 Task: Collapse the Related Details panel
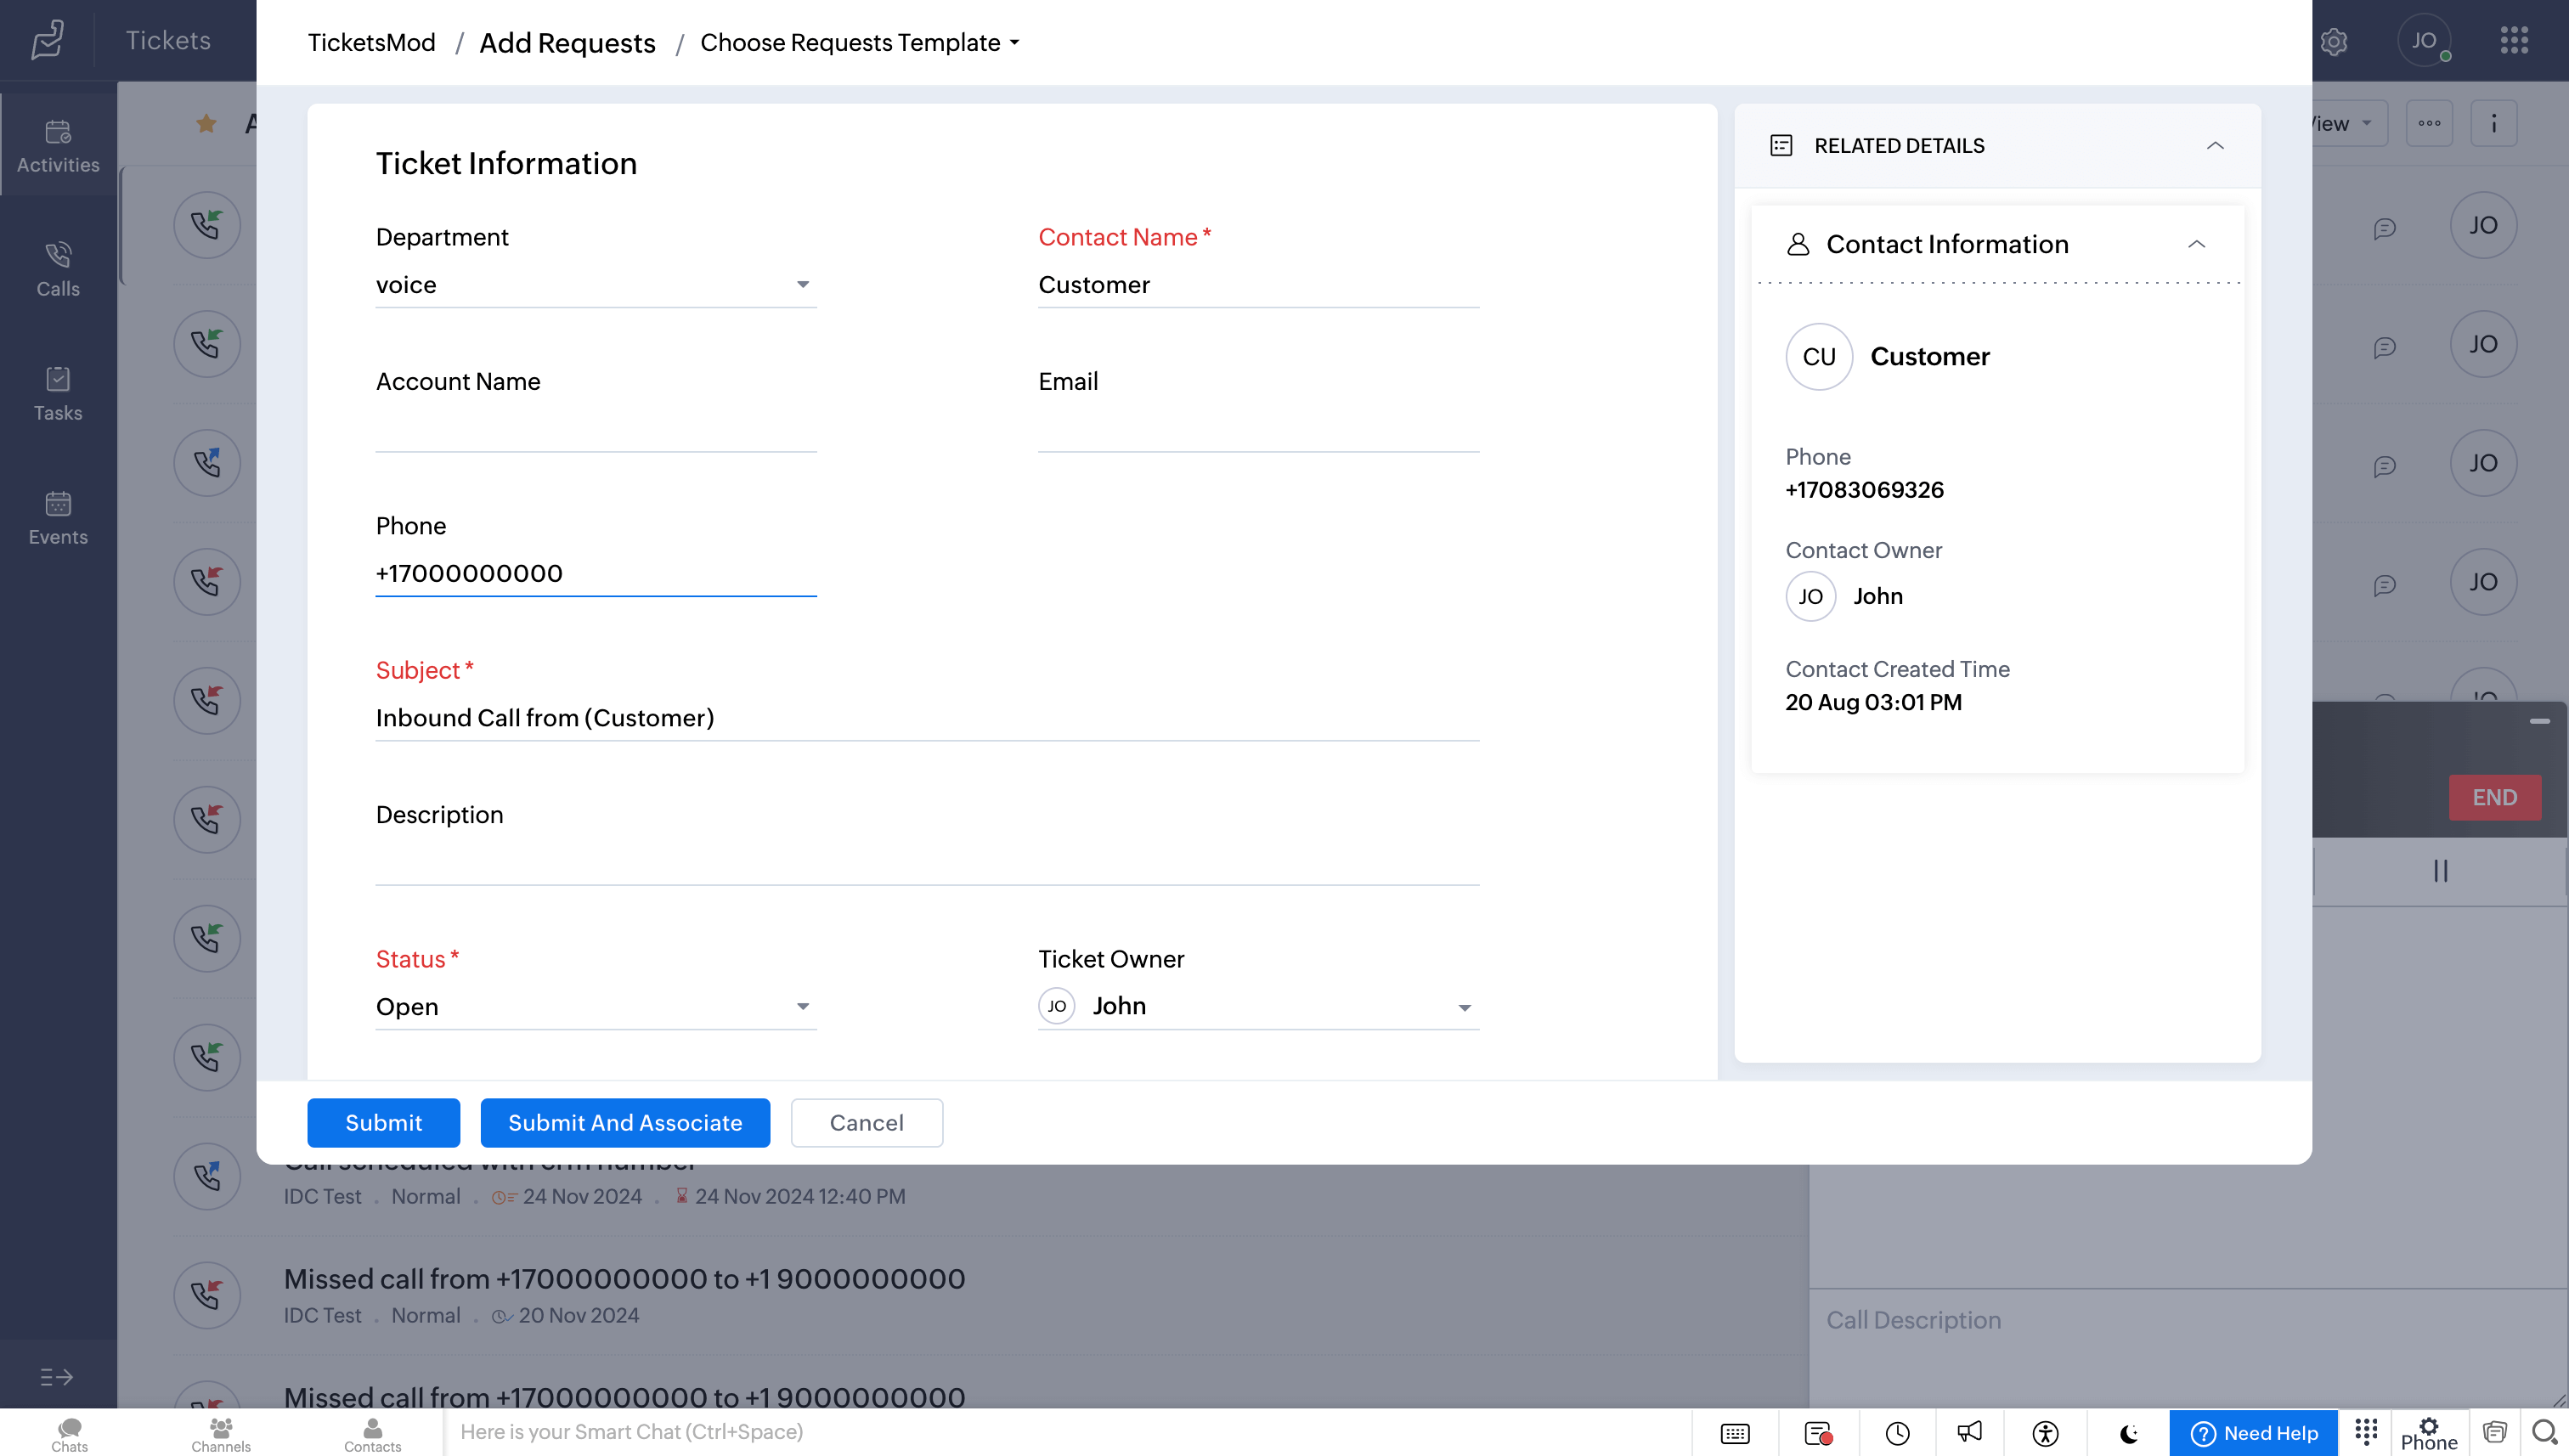[2215, 146]
